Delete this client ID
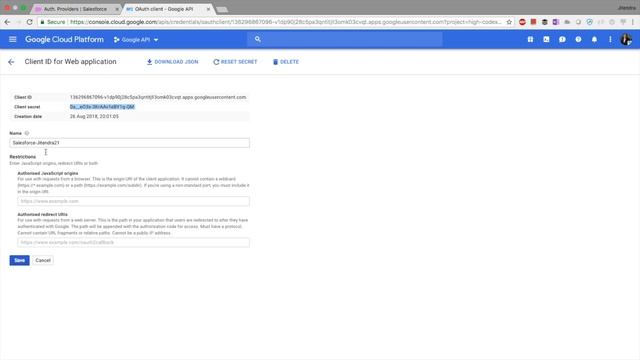The width and height of the screenshot is (640, 360). 286,62
